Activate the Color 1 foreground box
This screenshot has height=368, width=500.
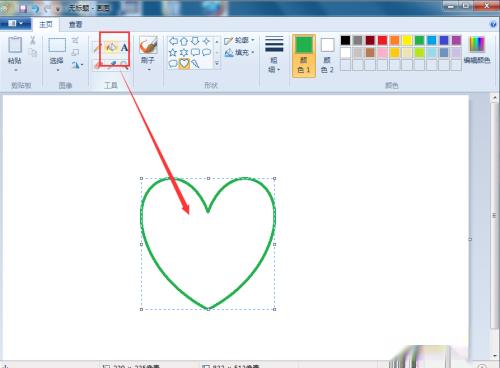[304, 56]
